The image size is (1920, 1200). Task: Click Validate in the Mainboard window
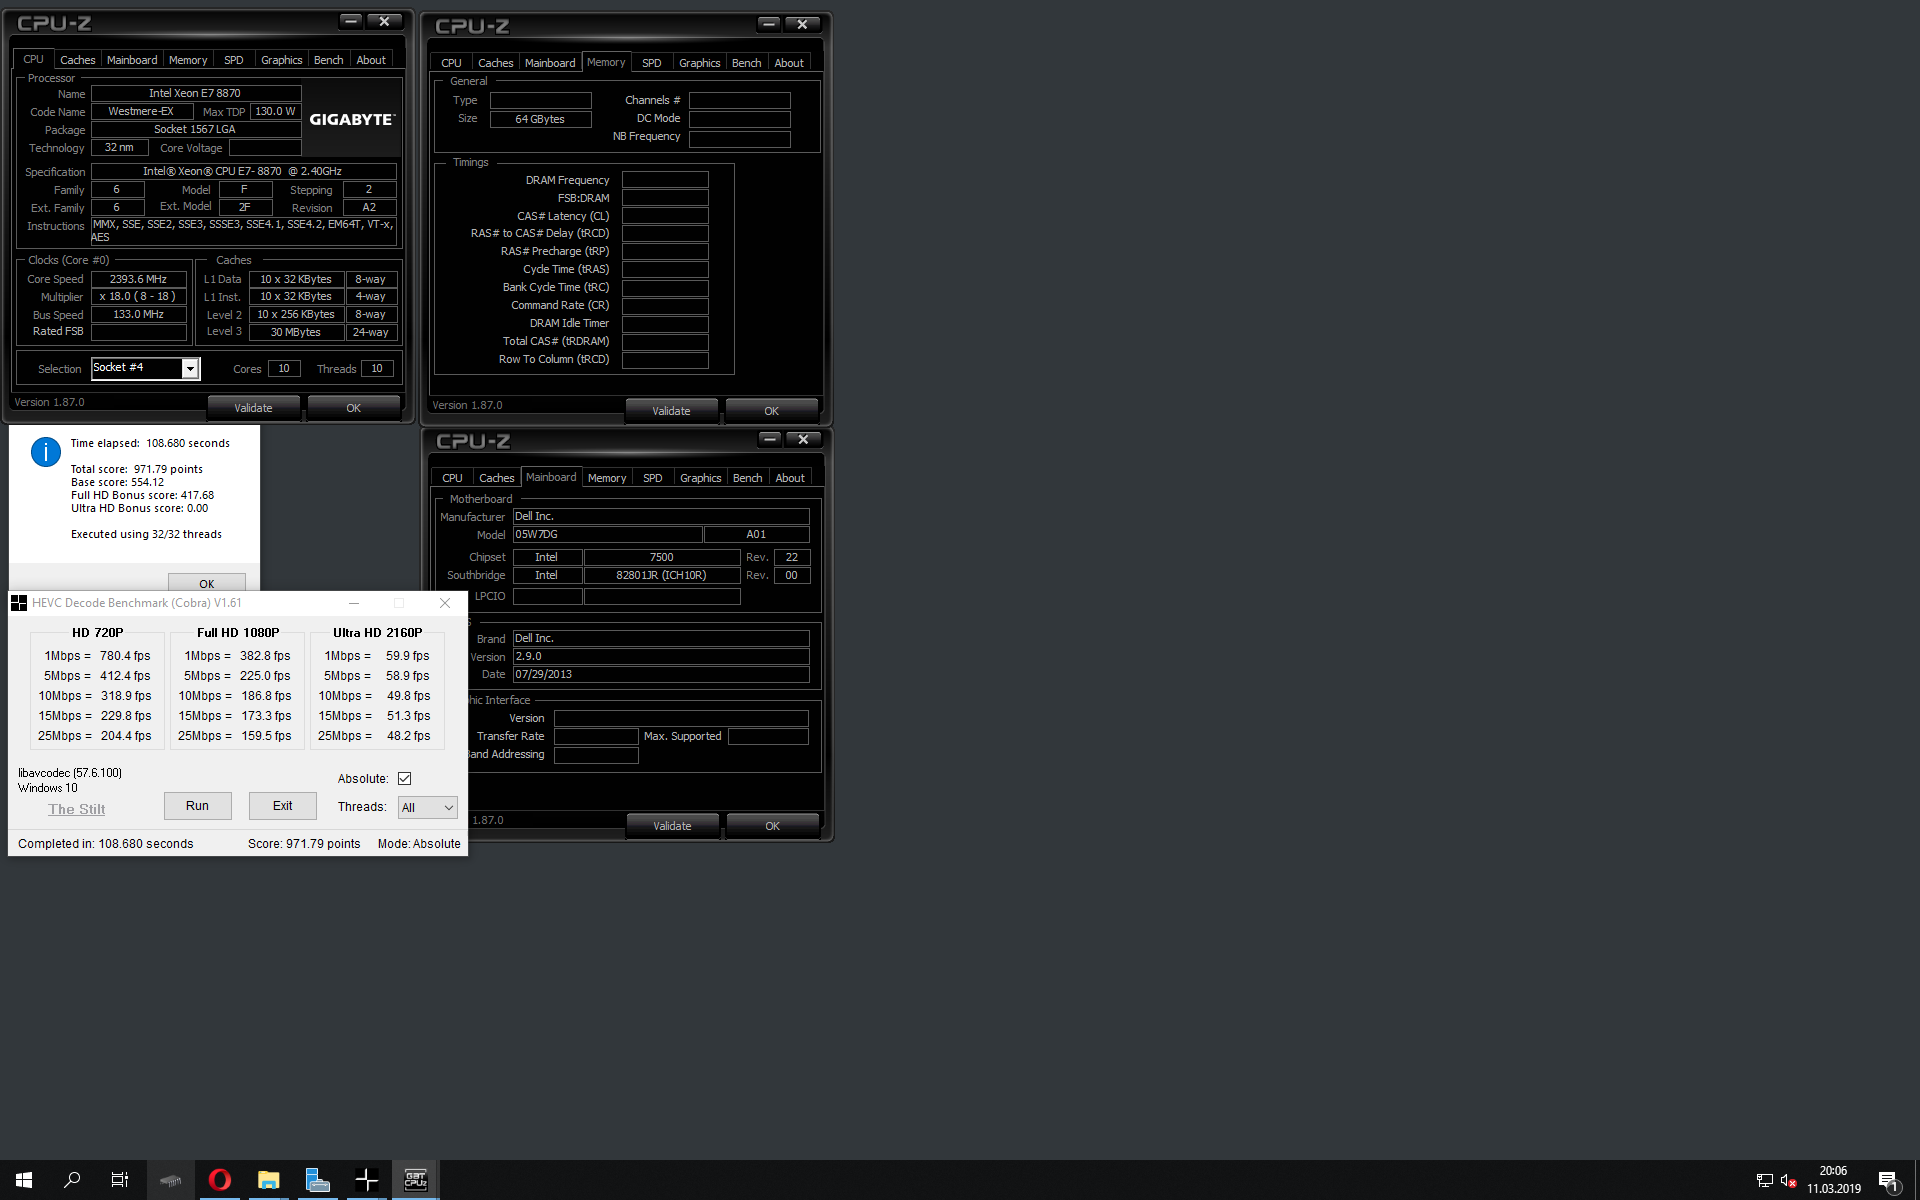[672, 826]
